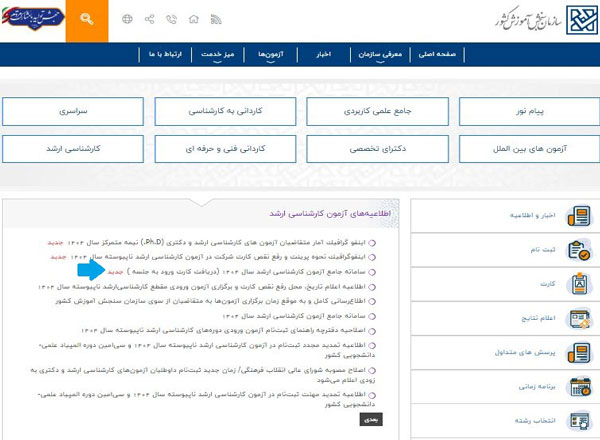Open اطلاعیه اعلام تاریخ، محل رفع نقص notice
This screenshot has width=600, height=440.
[202, 287]
